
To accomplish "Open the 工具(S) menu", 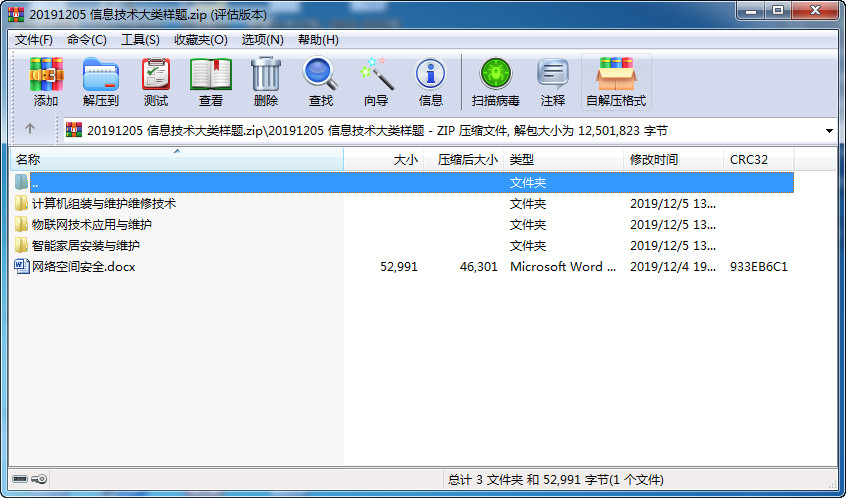I will click(140, 40).
